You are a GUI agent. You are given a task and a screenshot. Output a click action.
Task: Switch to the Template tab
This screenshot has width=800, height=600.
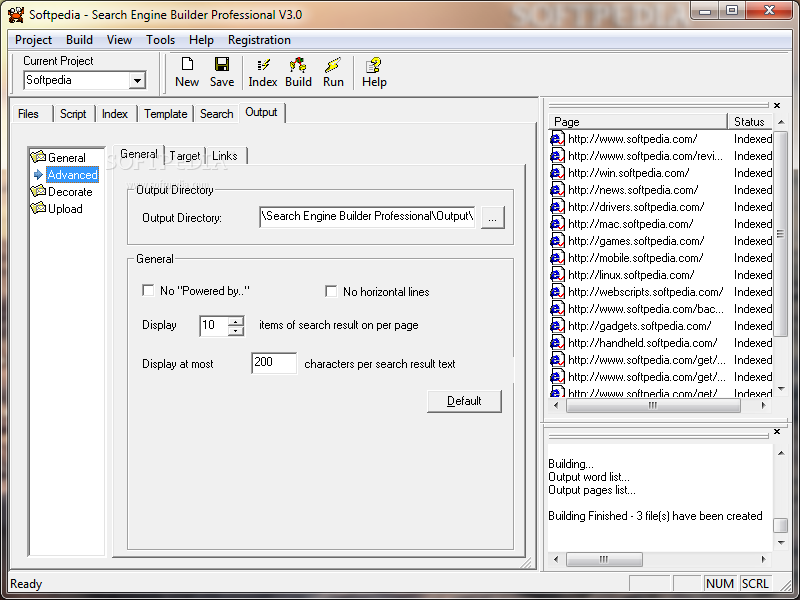[x=165, y=114]
